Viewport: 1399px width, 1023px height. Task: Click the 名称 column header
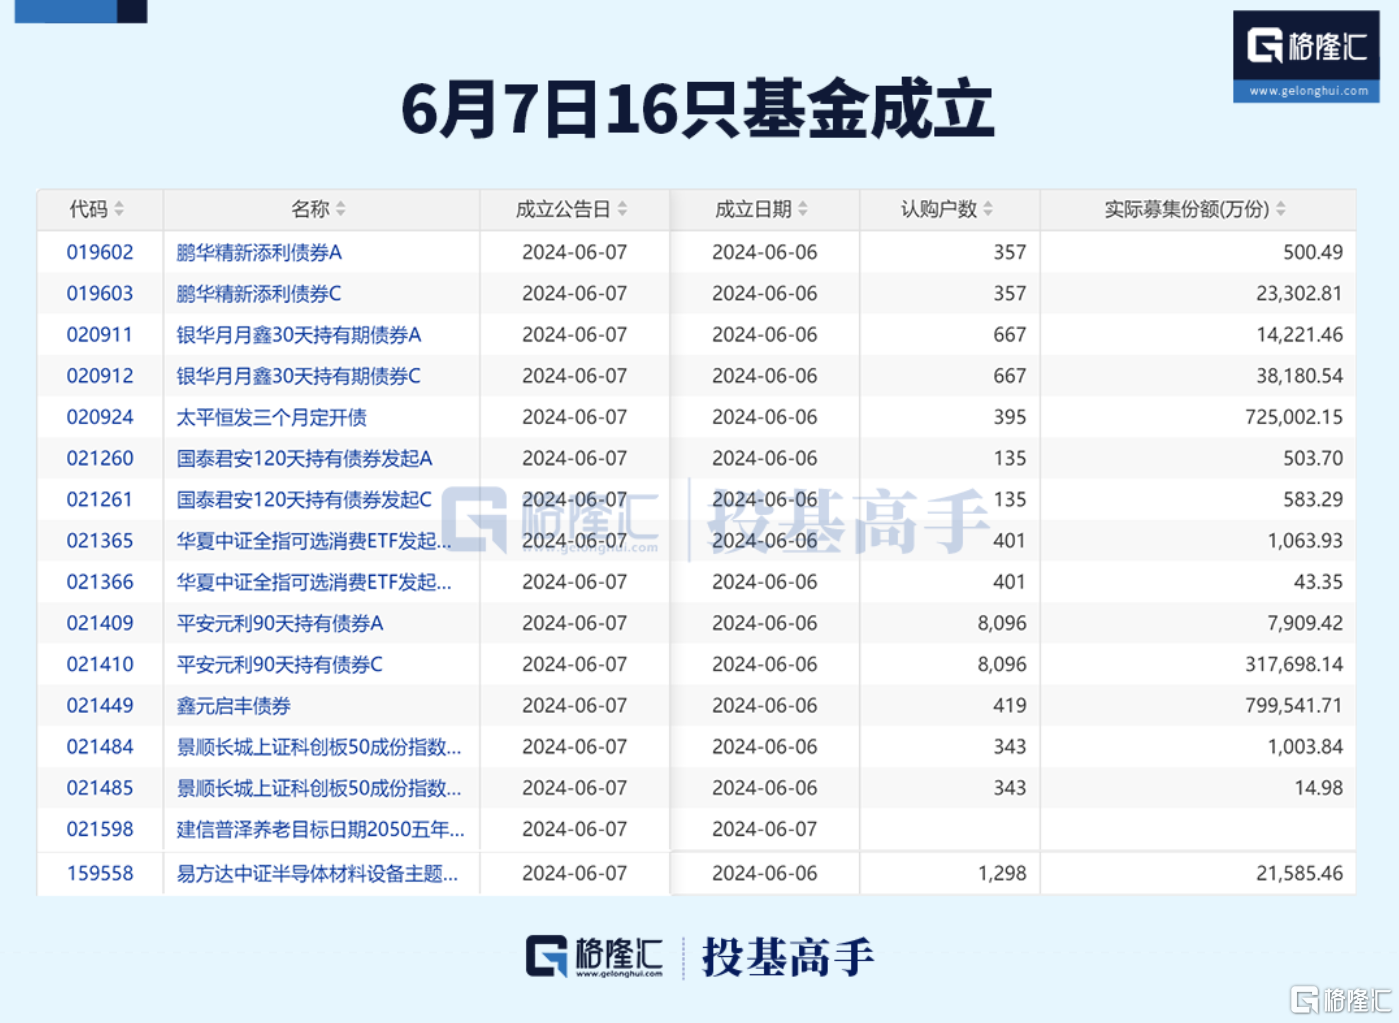coord(321,209)
